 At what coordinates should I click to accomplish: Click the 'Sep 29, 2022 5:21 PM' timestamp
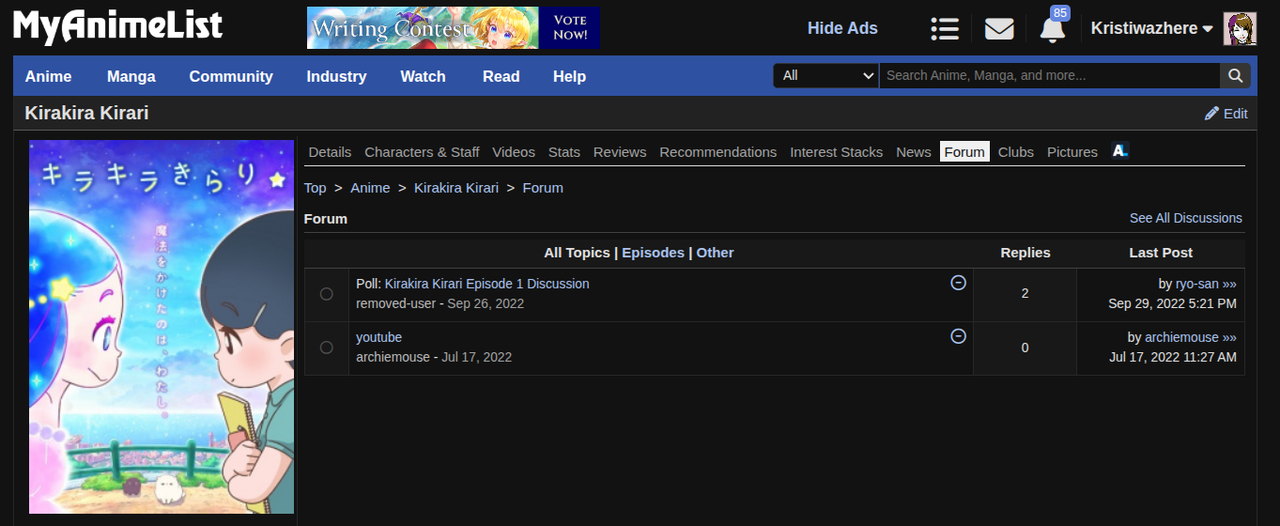(x=1172, y=303)
